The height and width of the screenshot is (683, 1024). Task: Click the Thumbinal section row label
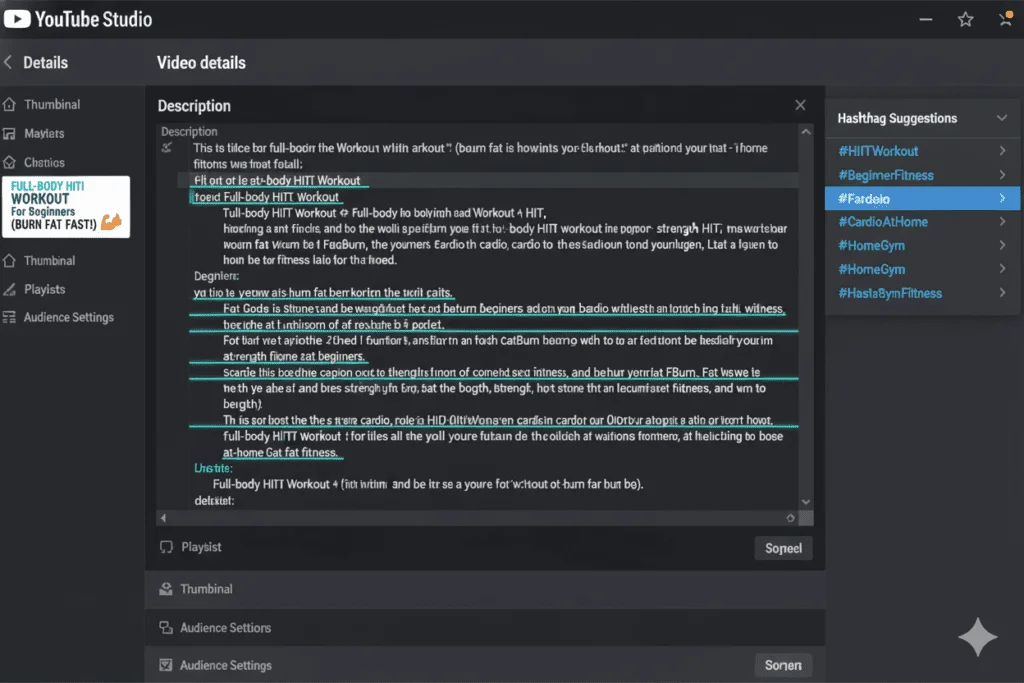click(x=206, y=589)
